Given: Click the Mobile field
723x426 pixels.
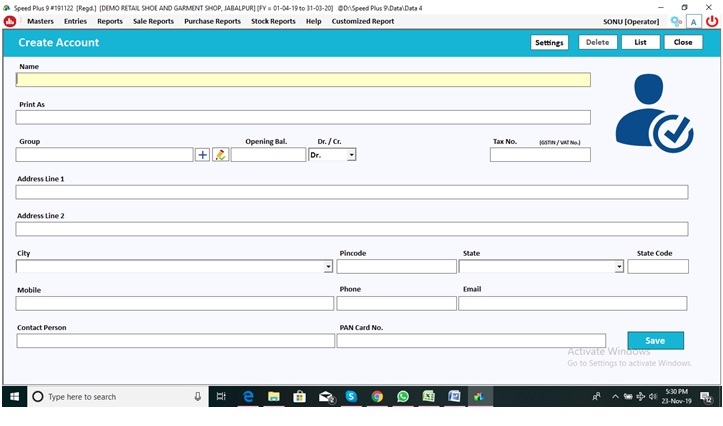Looking at the screenshot, I should pos(175,303).
